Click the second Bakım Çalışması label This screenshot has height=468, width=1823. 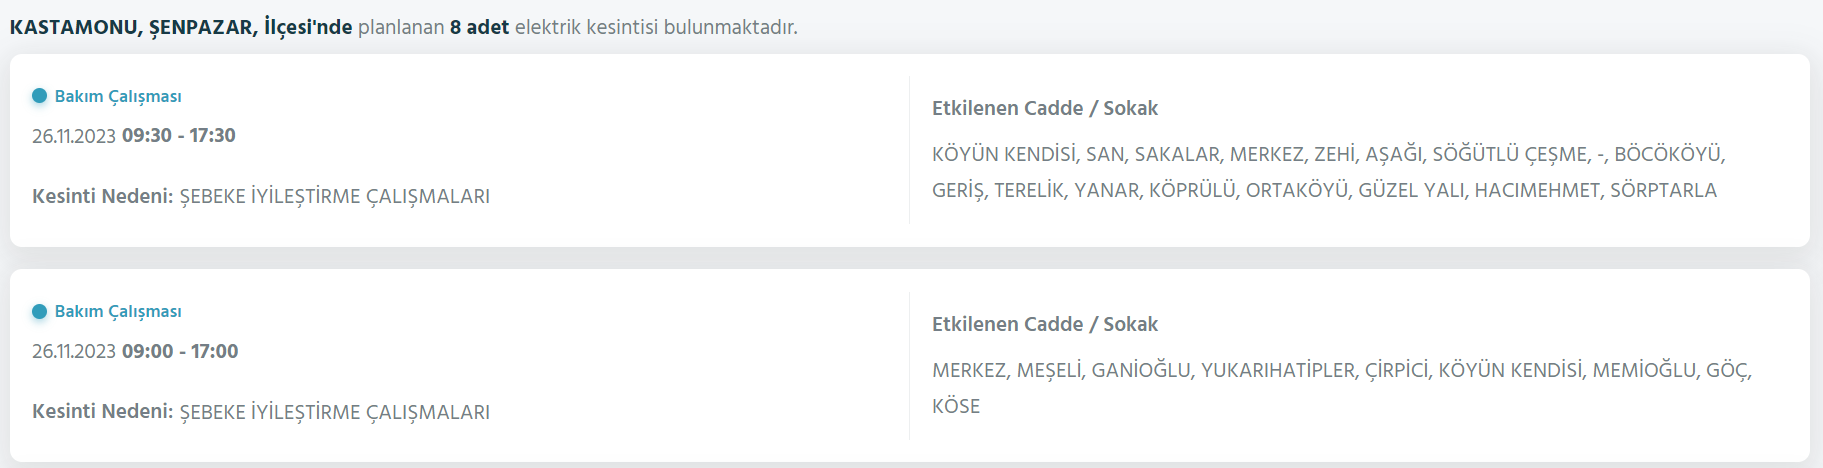pos(118,312)
